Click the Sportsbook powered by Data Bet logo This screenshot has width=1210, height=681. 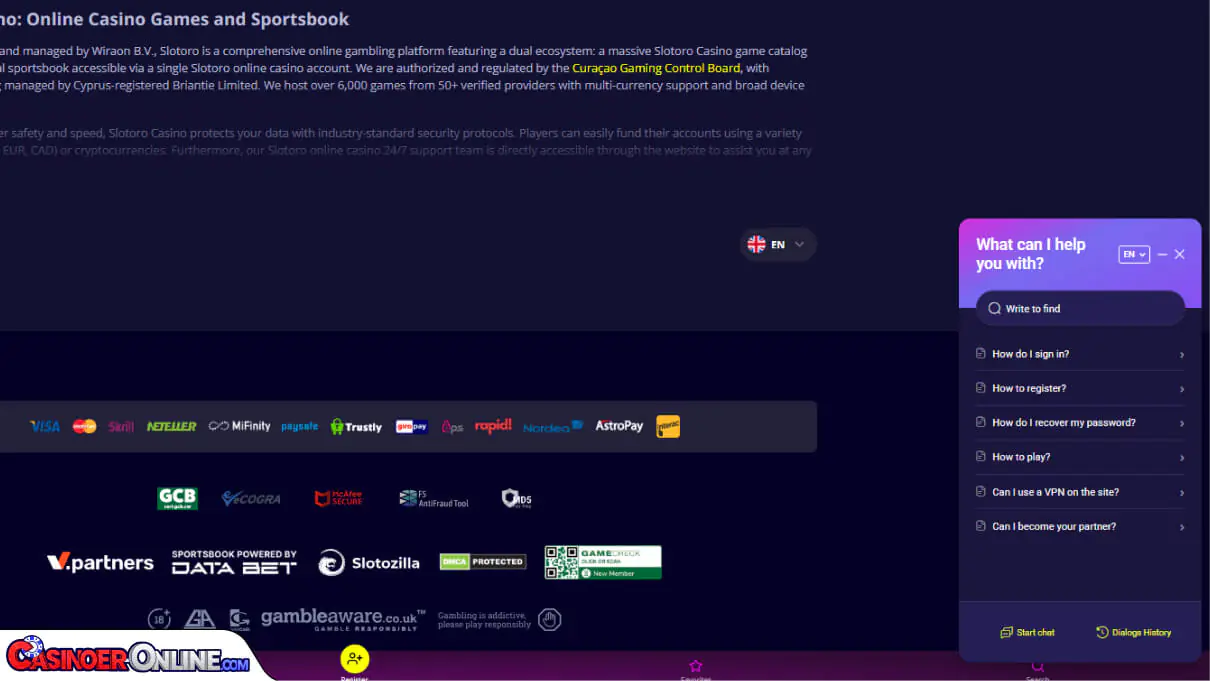tap(234, 562)
